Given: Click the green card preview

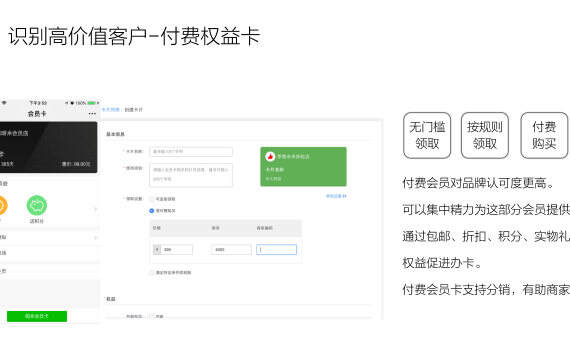Looking at the screenshot, I should (303, 167).
